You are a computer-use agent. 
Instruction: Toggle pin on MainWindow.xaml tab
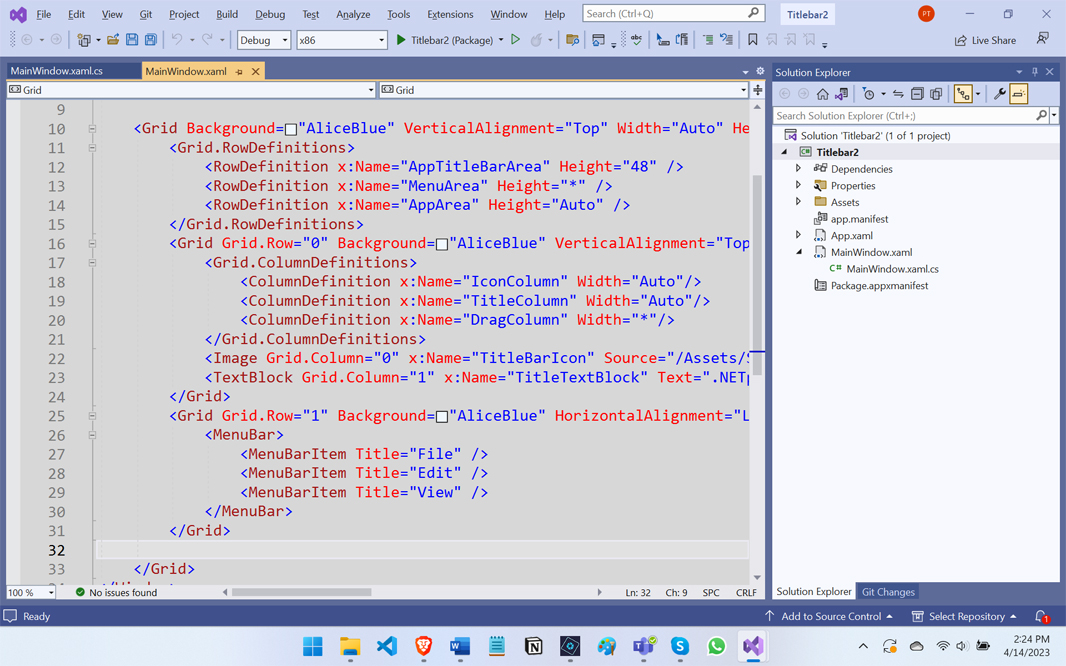point(239,72)
